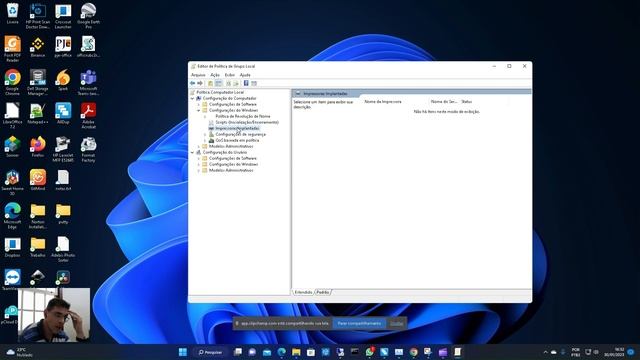Open the Sweet Home 3D desktop icon

coord(12,182)
